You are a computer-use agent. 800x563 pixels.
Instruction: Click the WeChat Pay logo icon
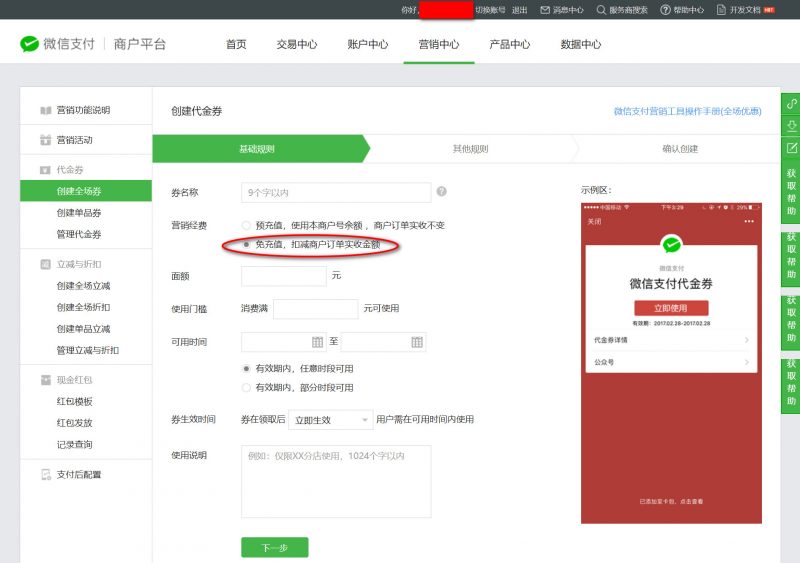(x=29, y=44)
